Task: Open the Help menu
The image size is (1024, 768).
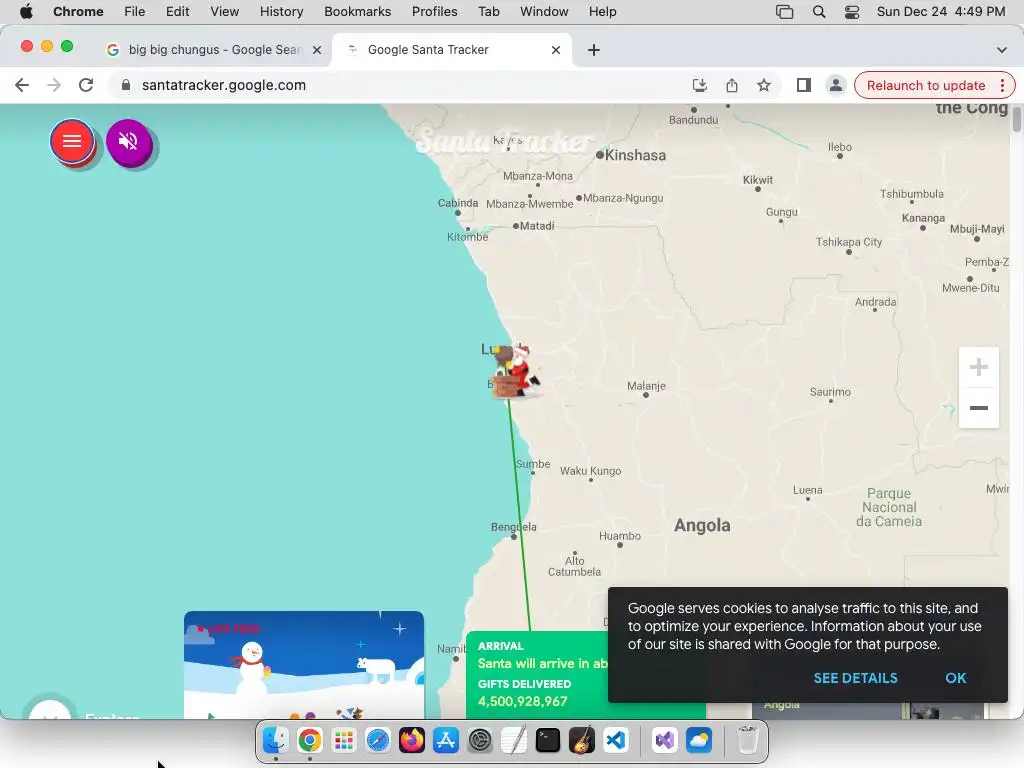Action: tap(602, 12)
